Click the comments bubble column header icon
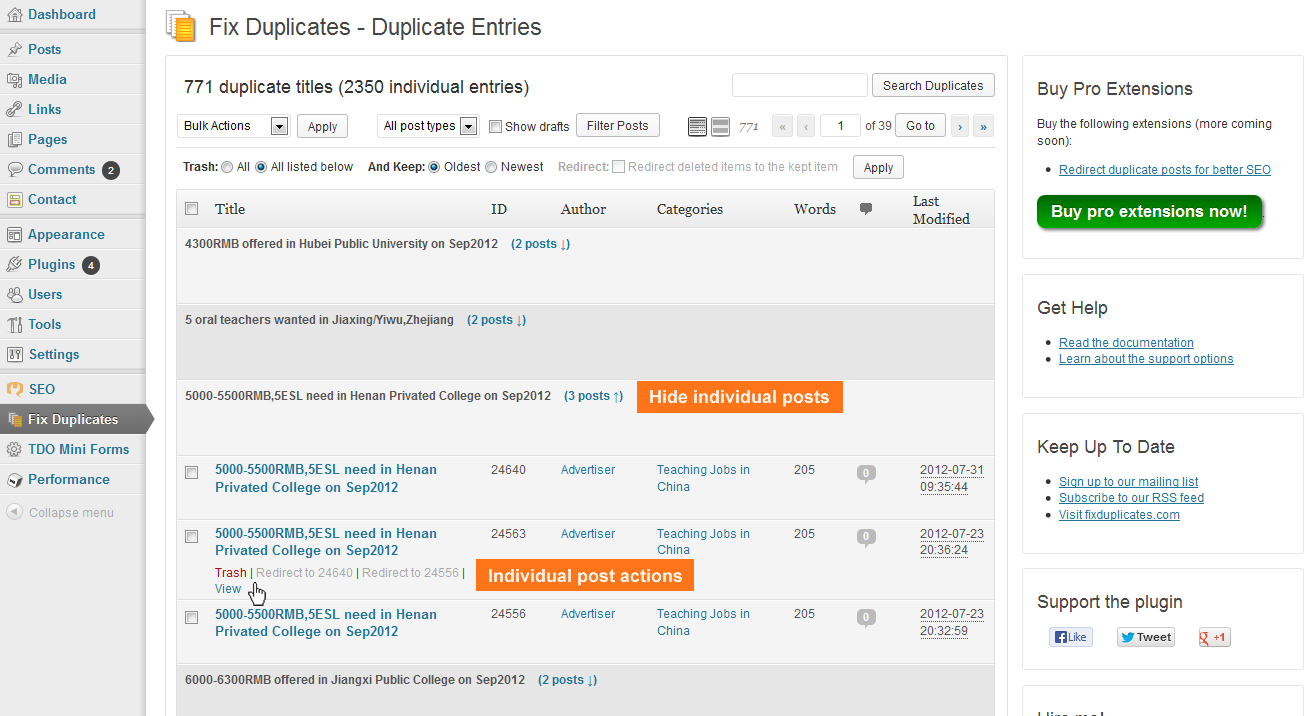This screenshot has width=1311, height=716. 866,209
